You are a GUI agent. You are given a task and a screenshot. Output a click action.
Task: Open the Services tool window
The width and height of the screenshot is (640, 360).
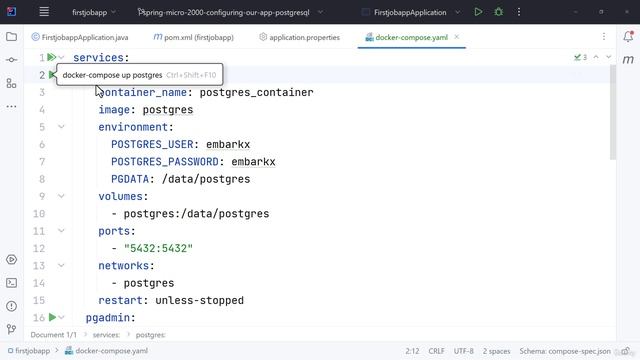pos(11,260)
